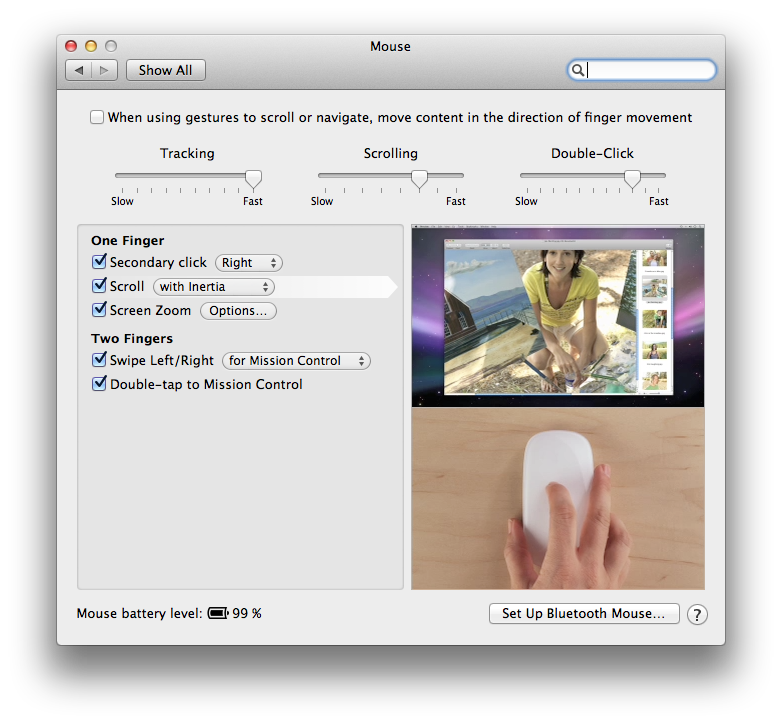This screenshot has width=782, height=724.
Task: Toggle the Scroll checkbox
Action: tap(99, 286)
